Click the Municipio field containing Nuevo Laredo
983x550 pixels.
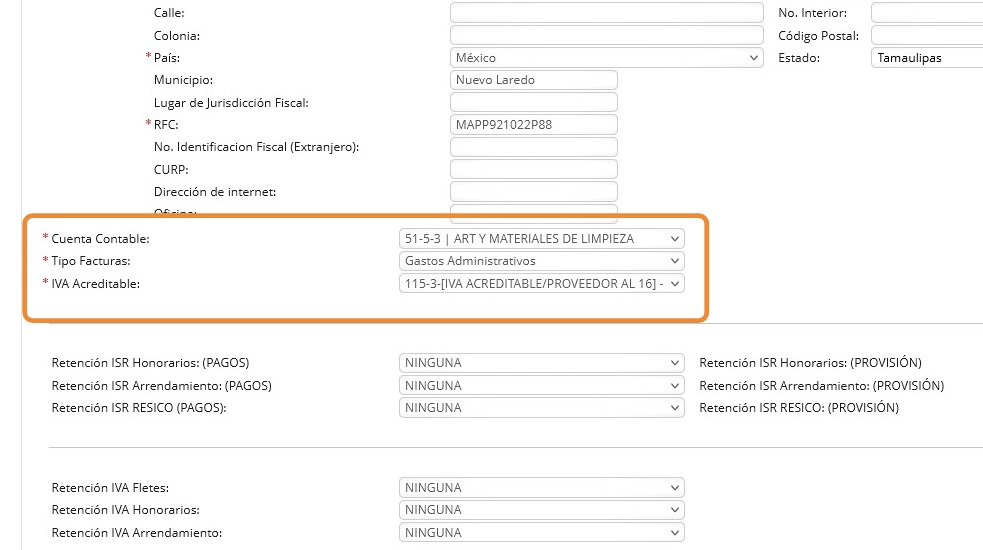(534, 80)
